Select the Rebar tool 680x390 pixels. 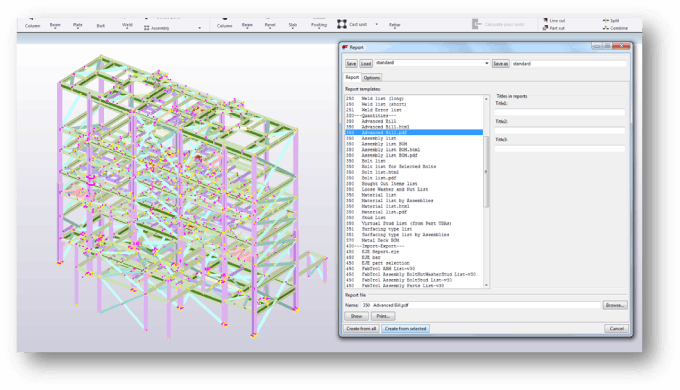pyautogui.click(x=395, y=25)
